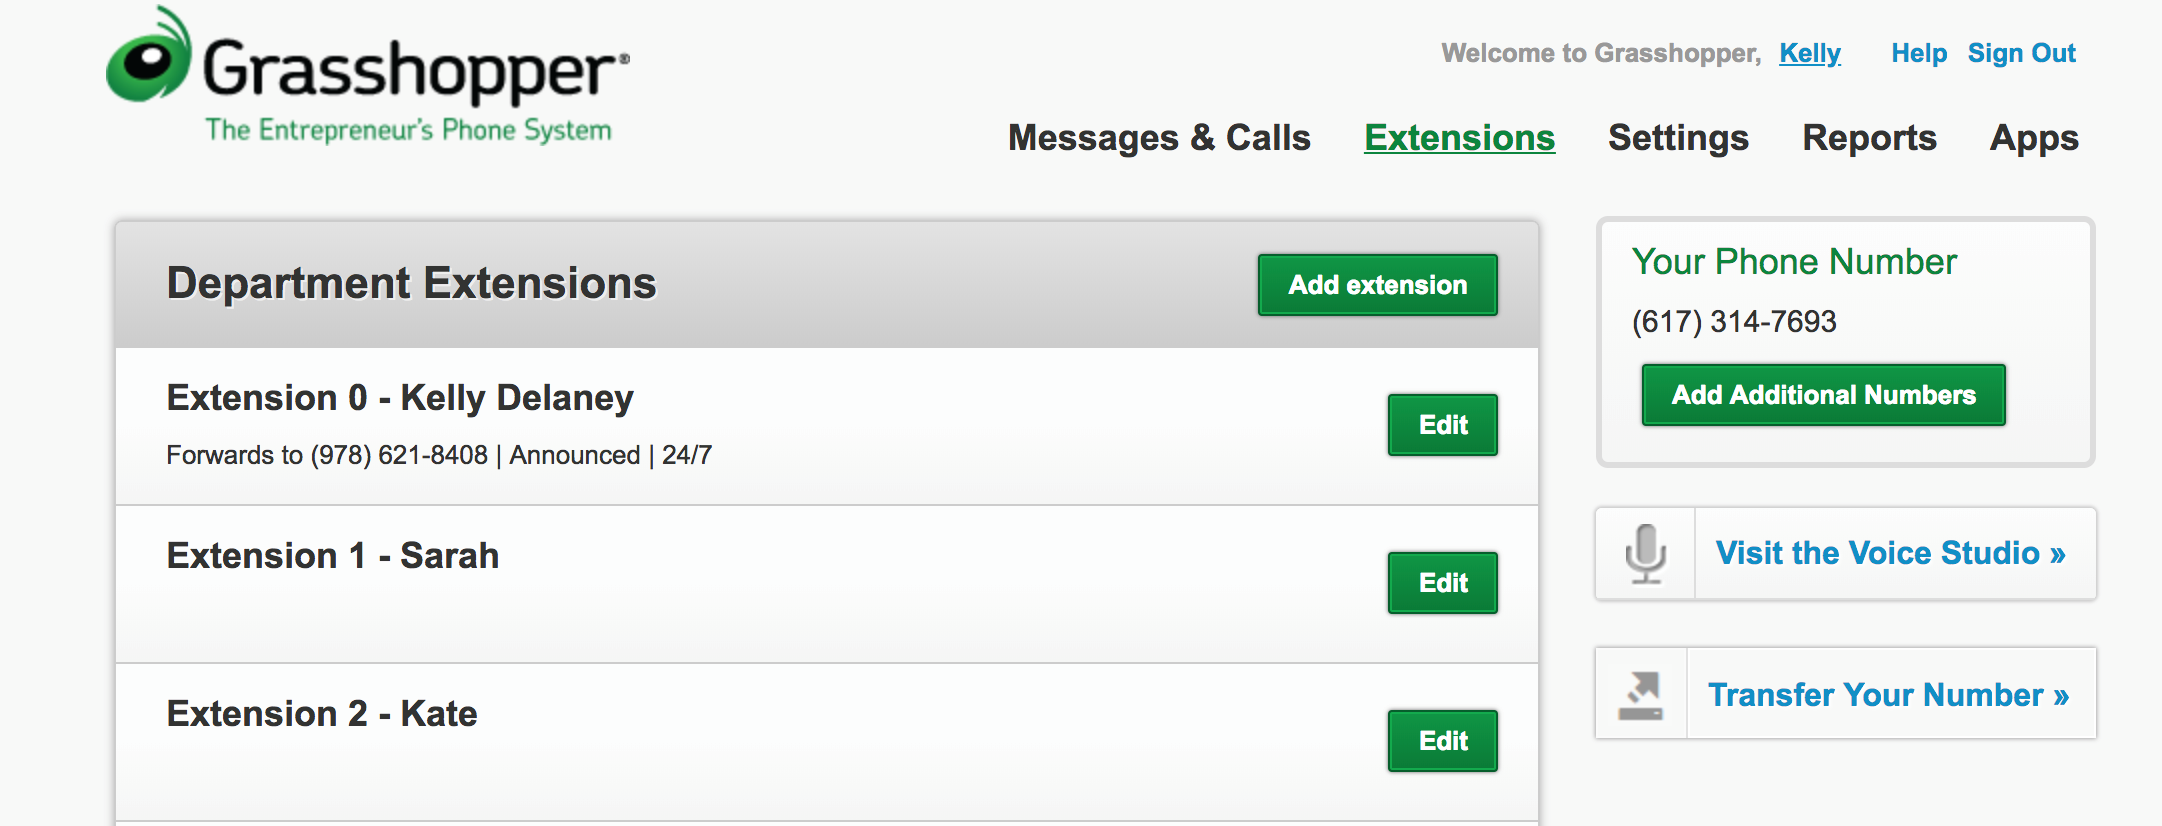The height and width of the screenshot is (826, 2162).
Task: Edit Extension 1 for Sarah
Action: pyautogui.click(x=1442, y=582)
